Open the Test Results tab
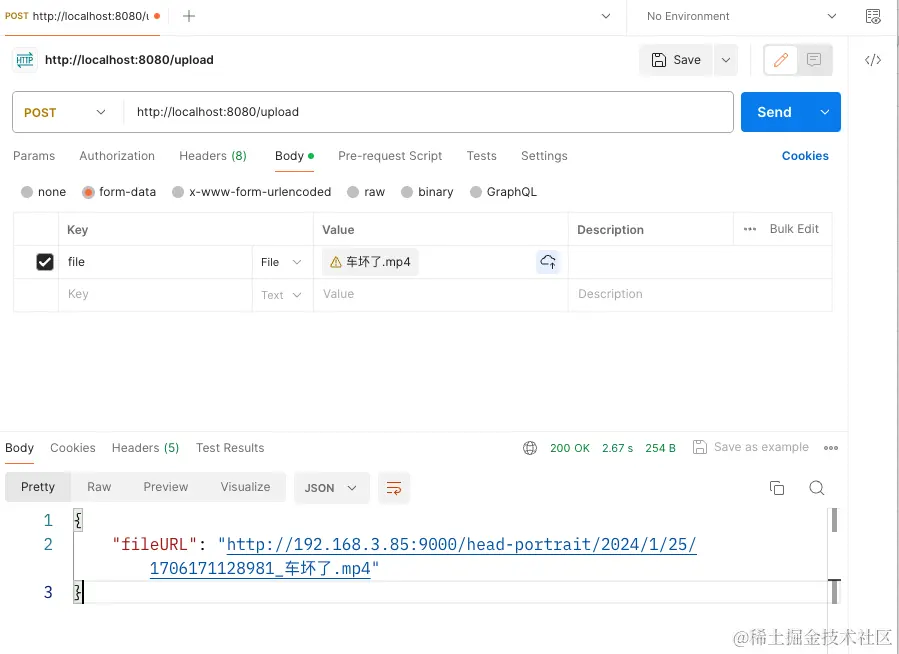 [230, 448]
